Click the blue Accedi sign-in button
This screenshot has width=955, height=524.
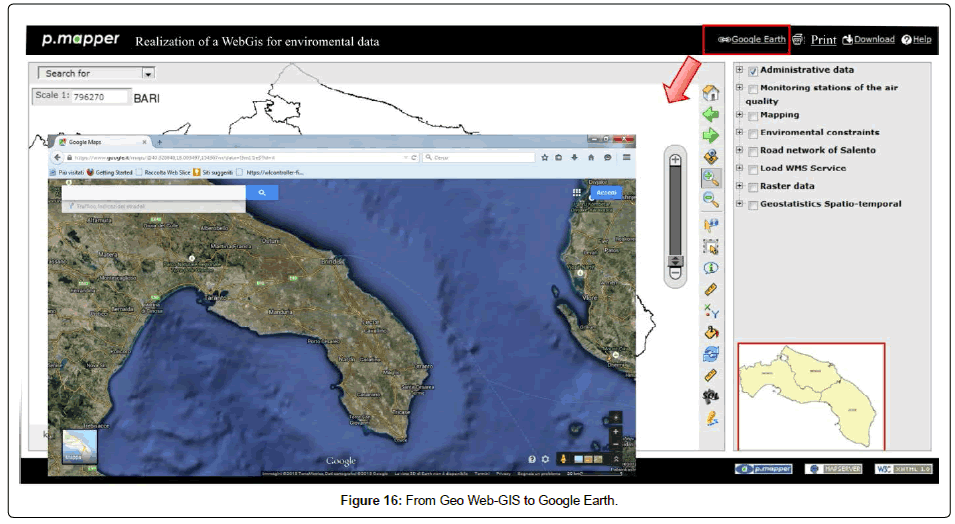(x=606, y=193)
